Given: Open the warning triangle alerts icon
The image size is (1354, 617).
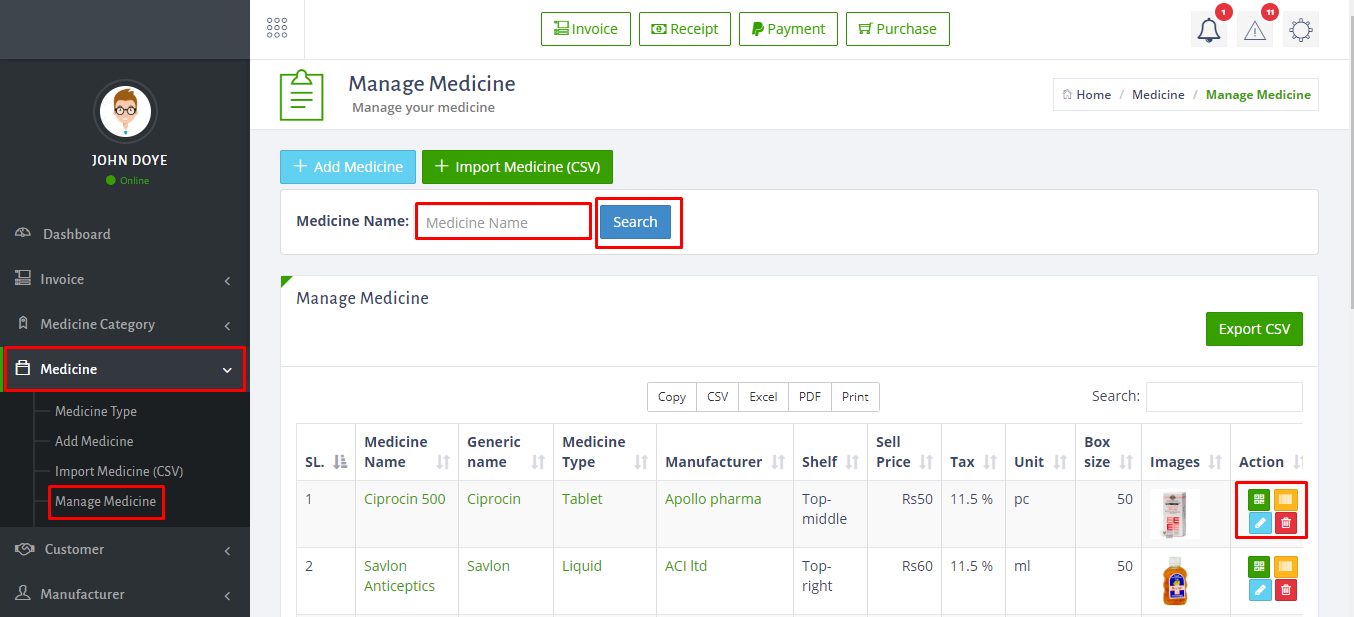Looking at the screenshot, I should tap(1254, 30).
